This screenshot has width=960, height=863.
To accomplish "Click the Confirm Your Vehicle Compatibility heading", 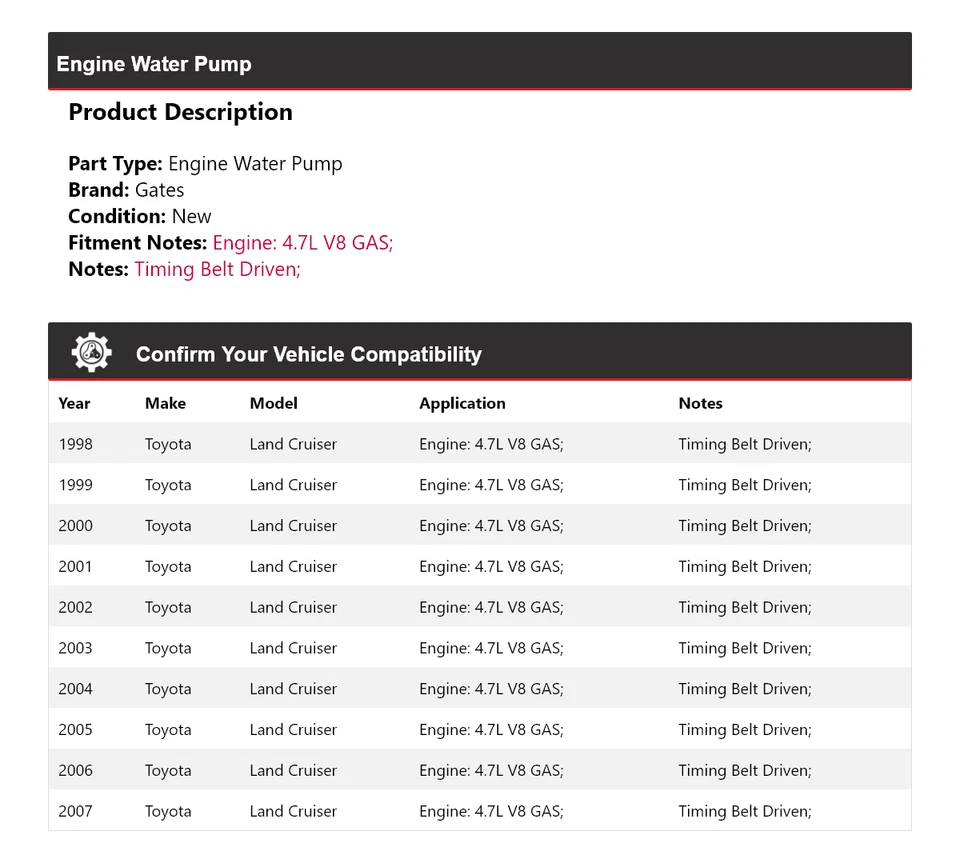I will pyautogui.click(x=308, y=354).
